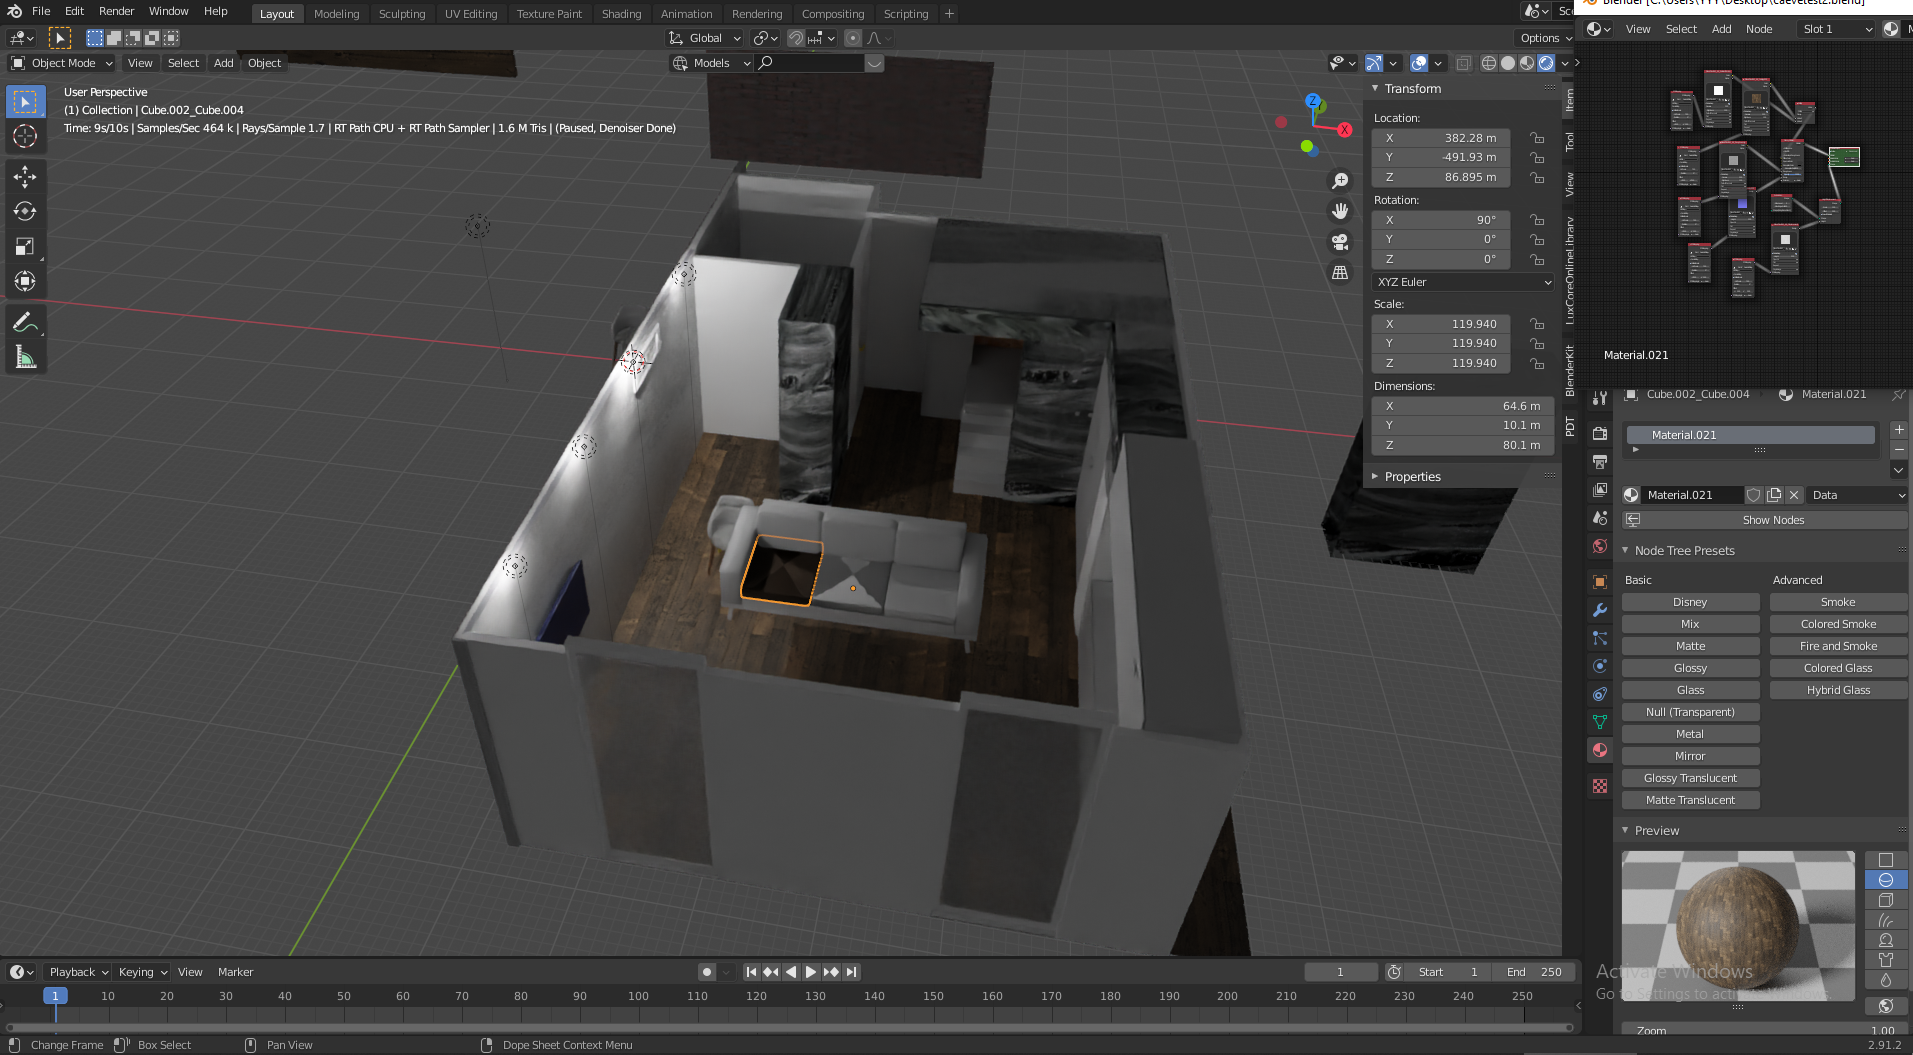Toggle the Show Overlays button
This screenshot has height=1055, width=1913.
click(x=1419, y=63)
